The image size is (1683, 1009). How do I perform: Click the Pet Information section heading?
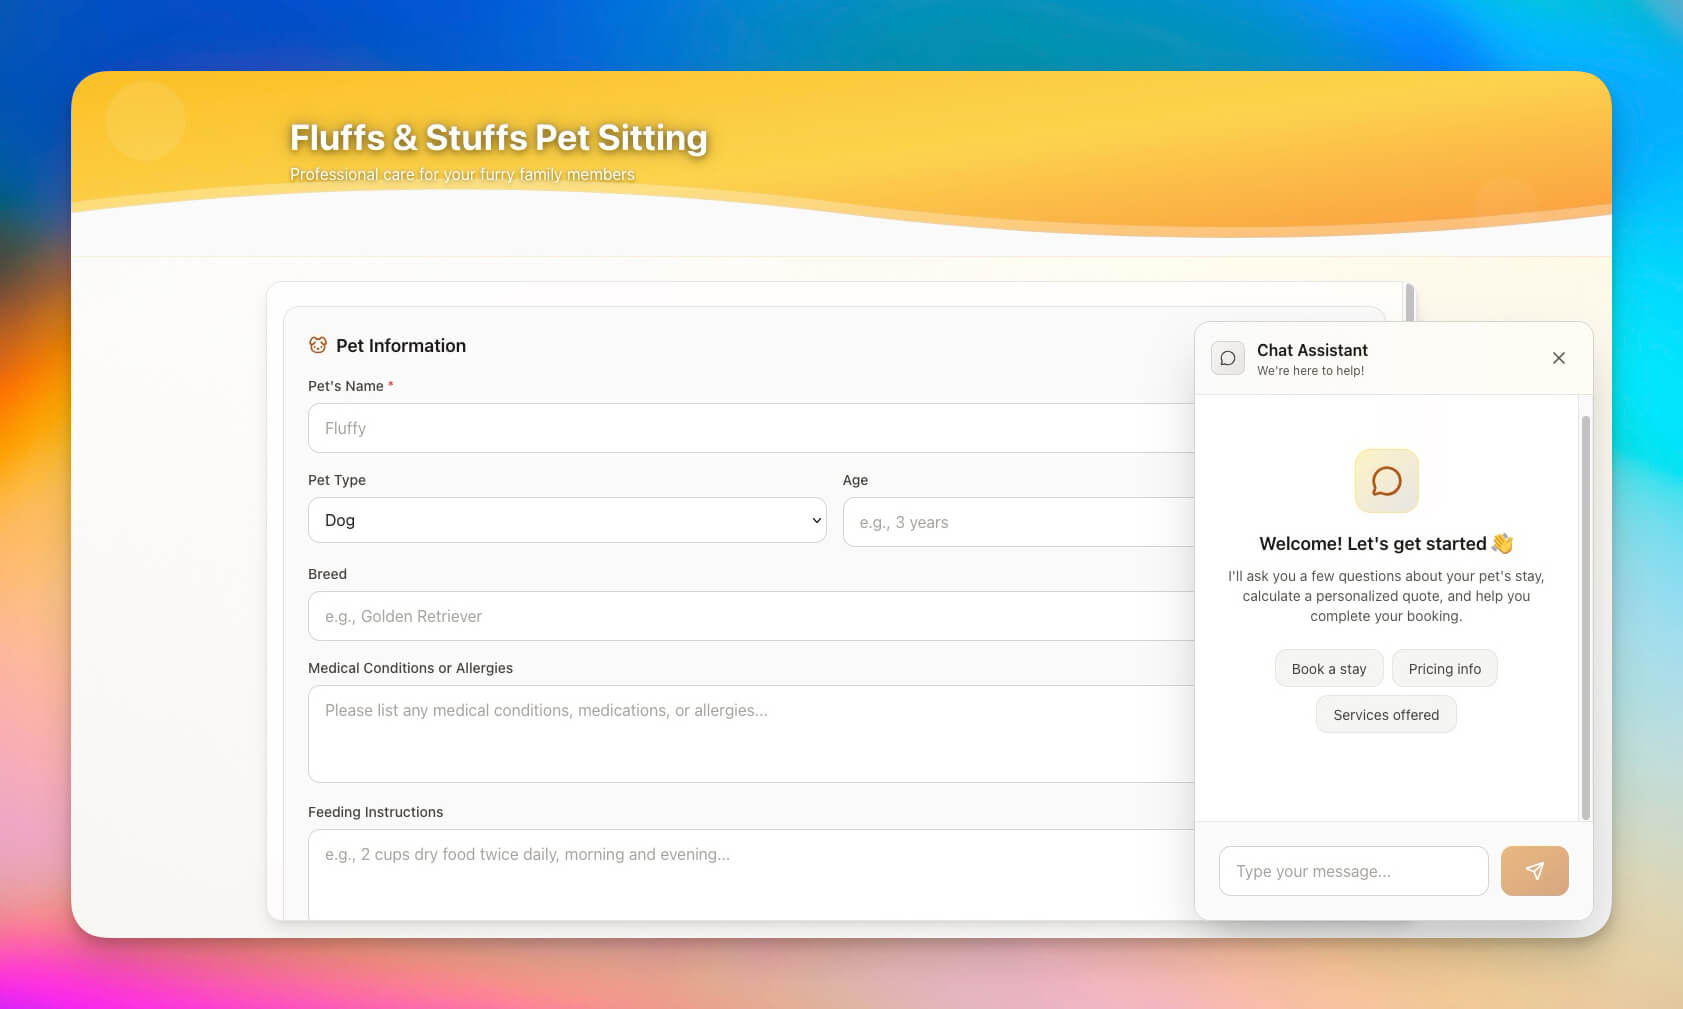[x=401, y=345]
